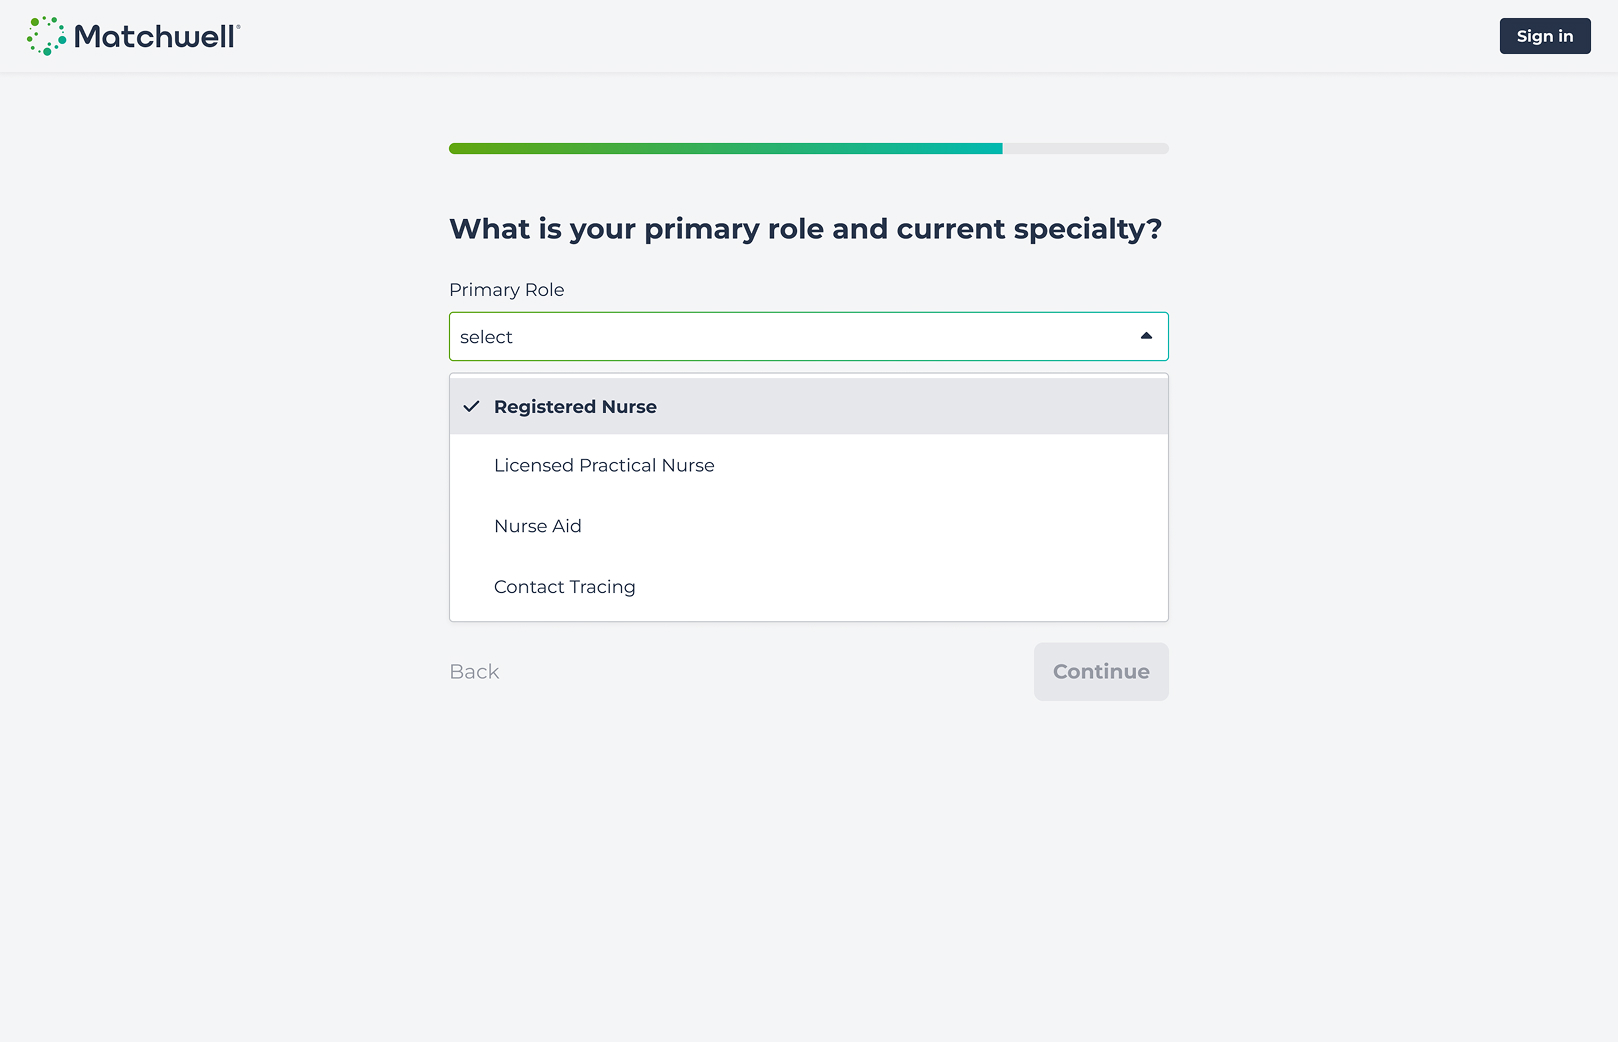Click Registered Nurse label text
The image size is (1618, 1042).
point(575,407)
